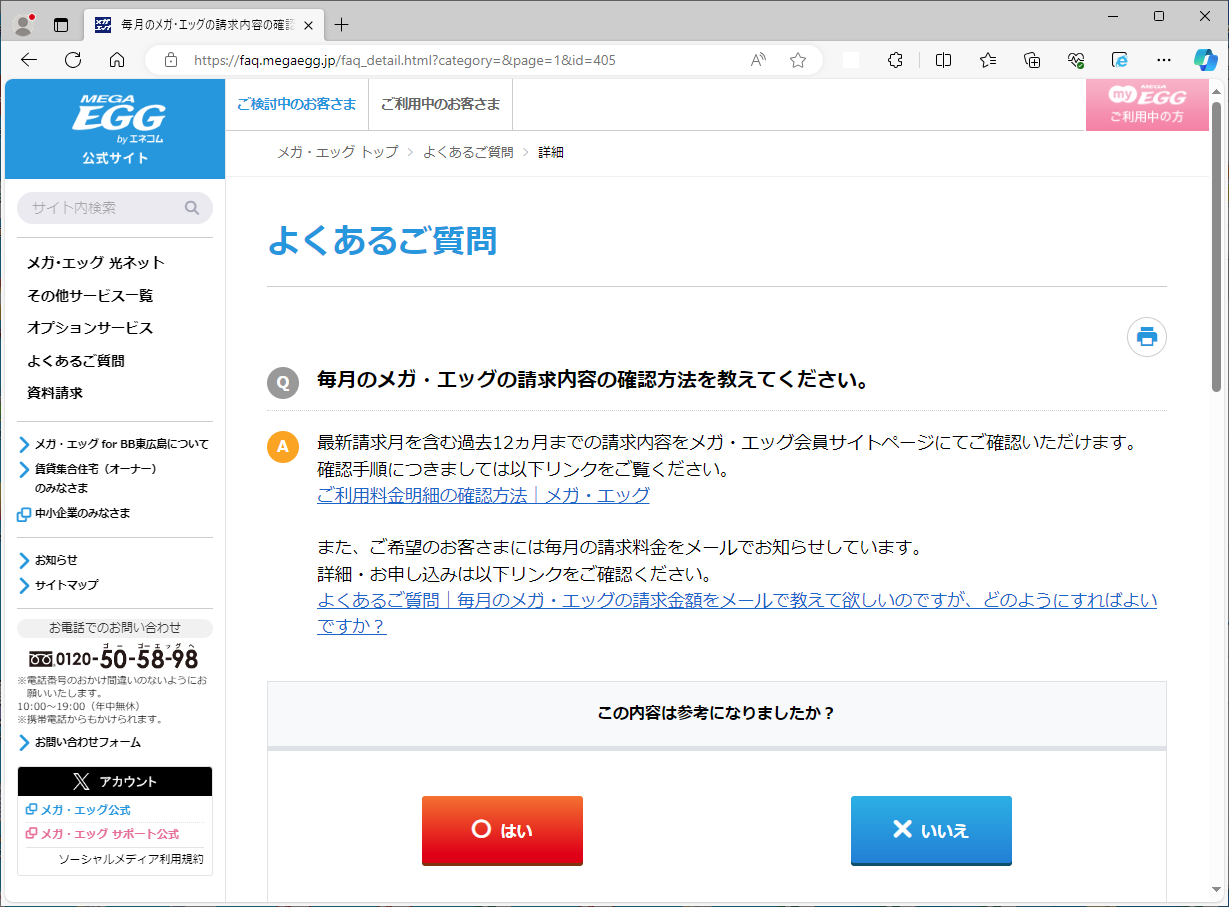Print this FAQ with printer icon
Image resolution: width=1229 pixels, height=907 pixels.
[x=1147, y=337]
